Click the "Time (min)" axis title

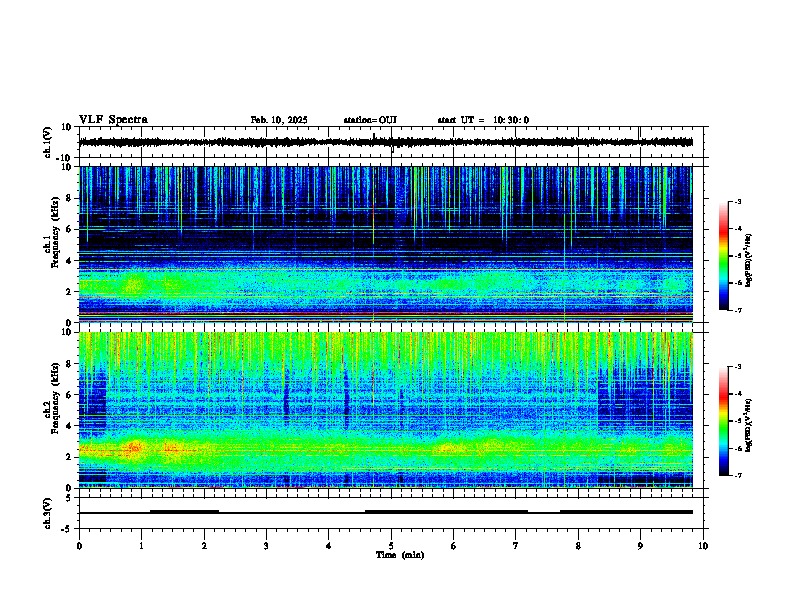click(400, 555)
